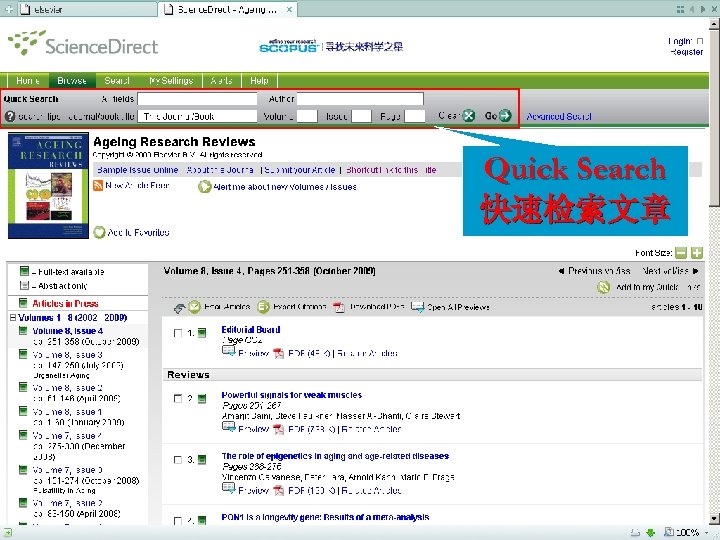The width and height of the screenshot is (720, 540).
Task: Click the Articles in Press green icon
Action: coord(23,303)
